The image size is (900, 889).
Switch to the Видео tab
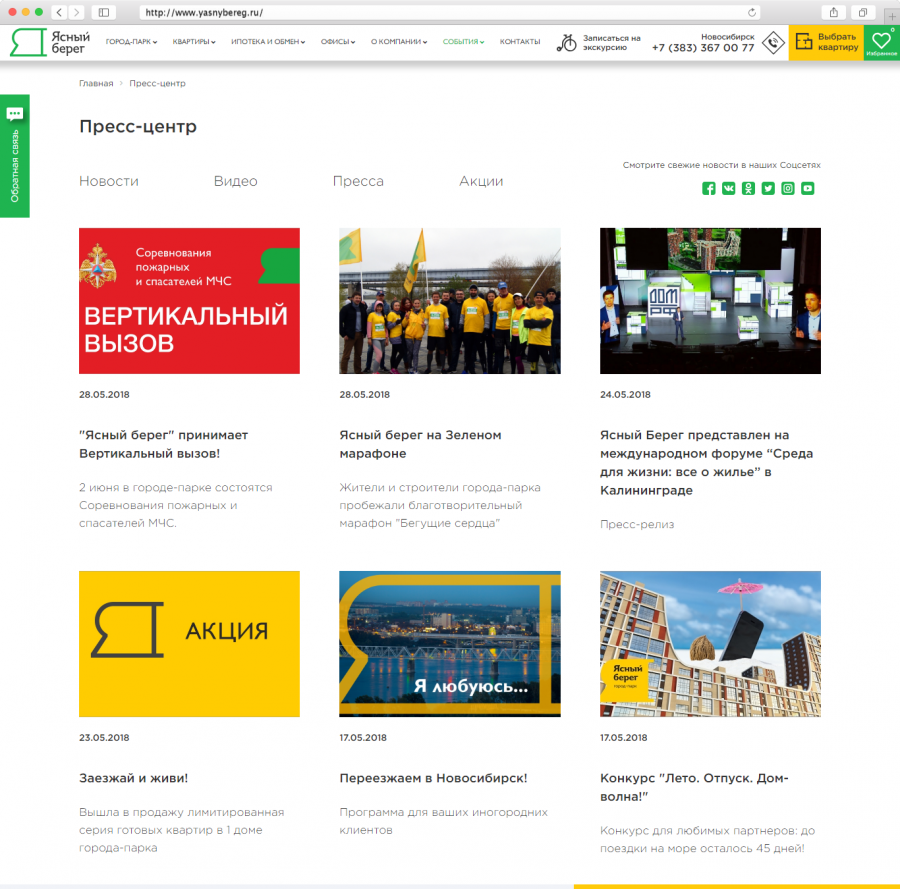(235, 181)
